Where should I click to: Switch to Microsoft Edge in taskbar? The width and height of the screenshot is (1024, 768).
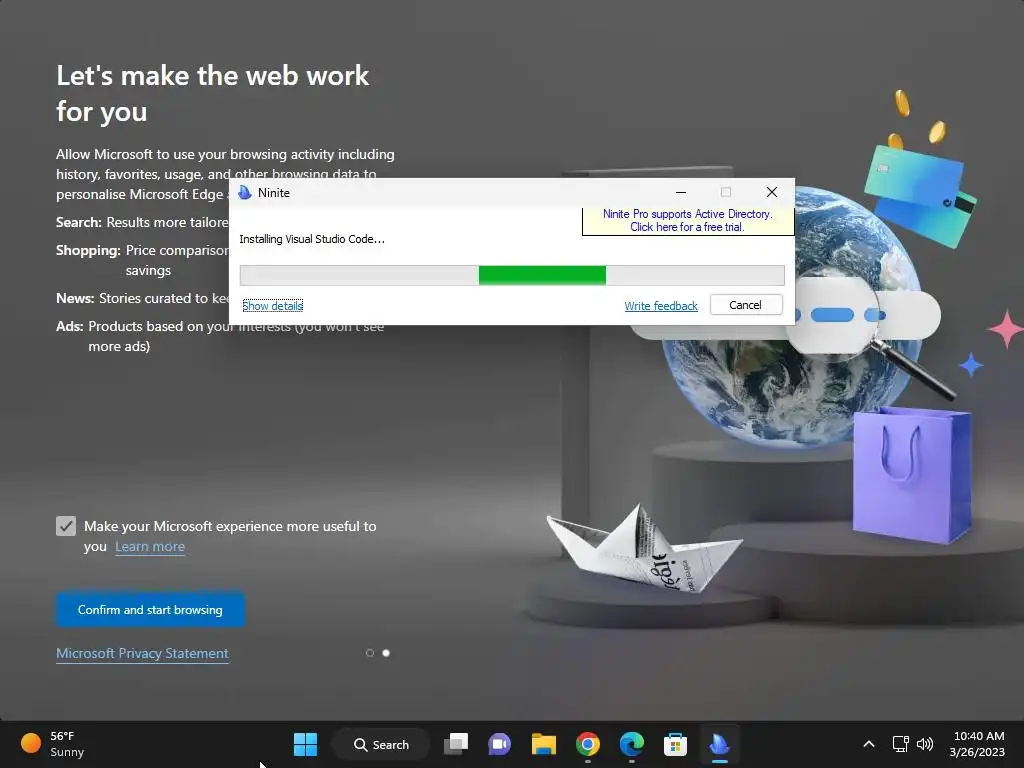pyautogui.click(x=632, y=744)
